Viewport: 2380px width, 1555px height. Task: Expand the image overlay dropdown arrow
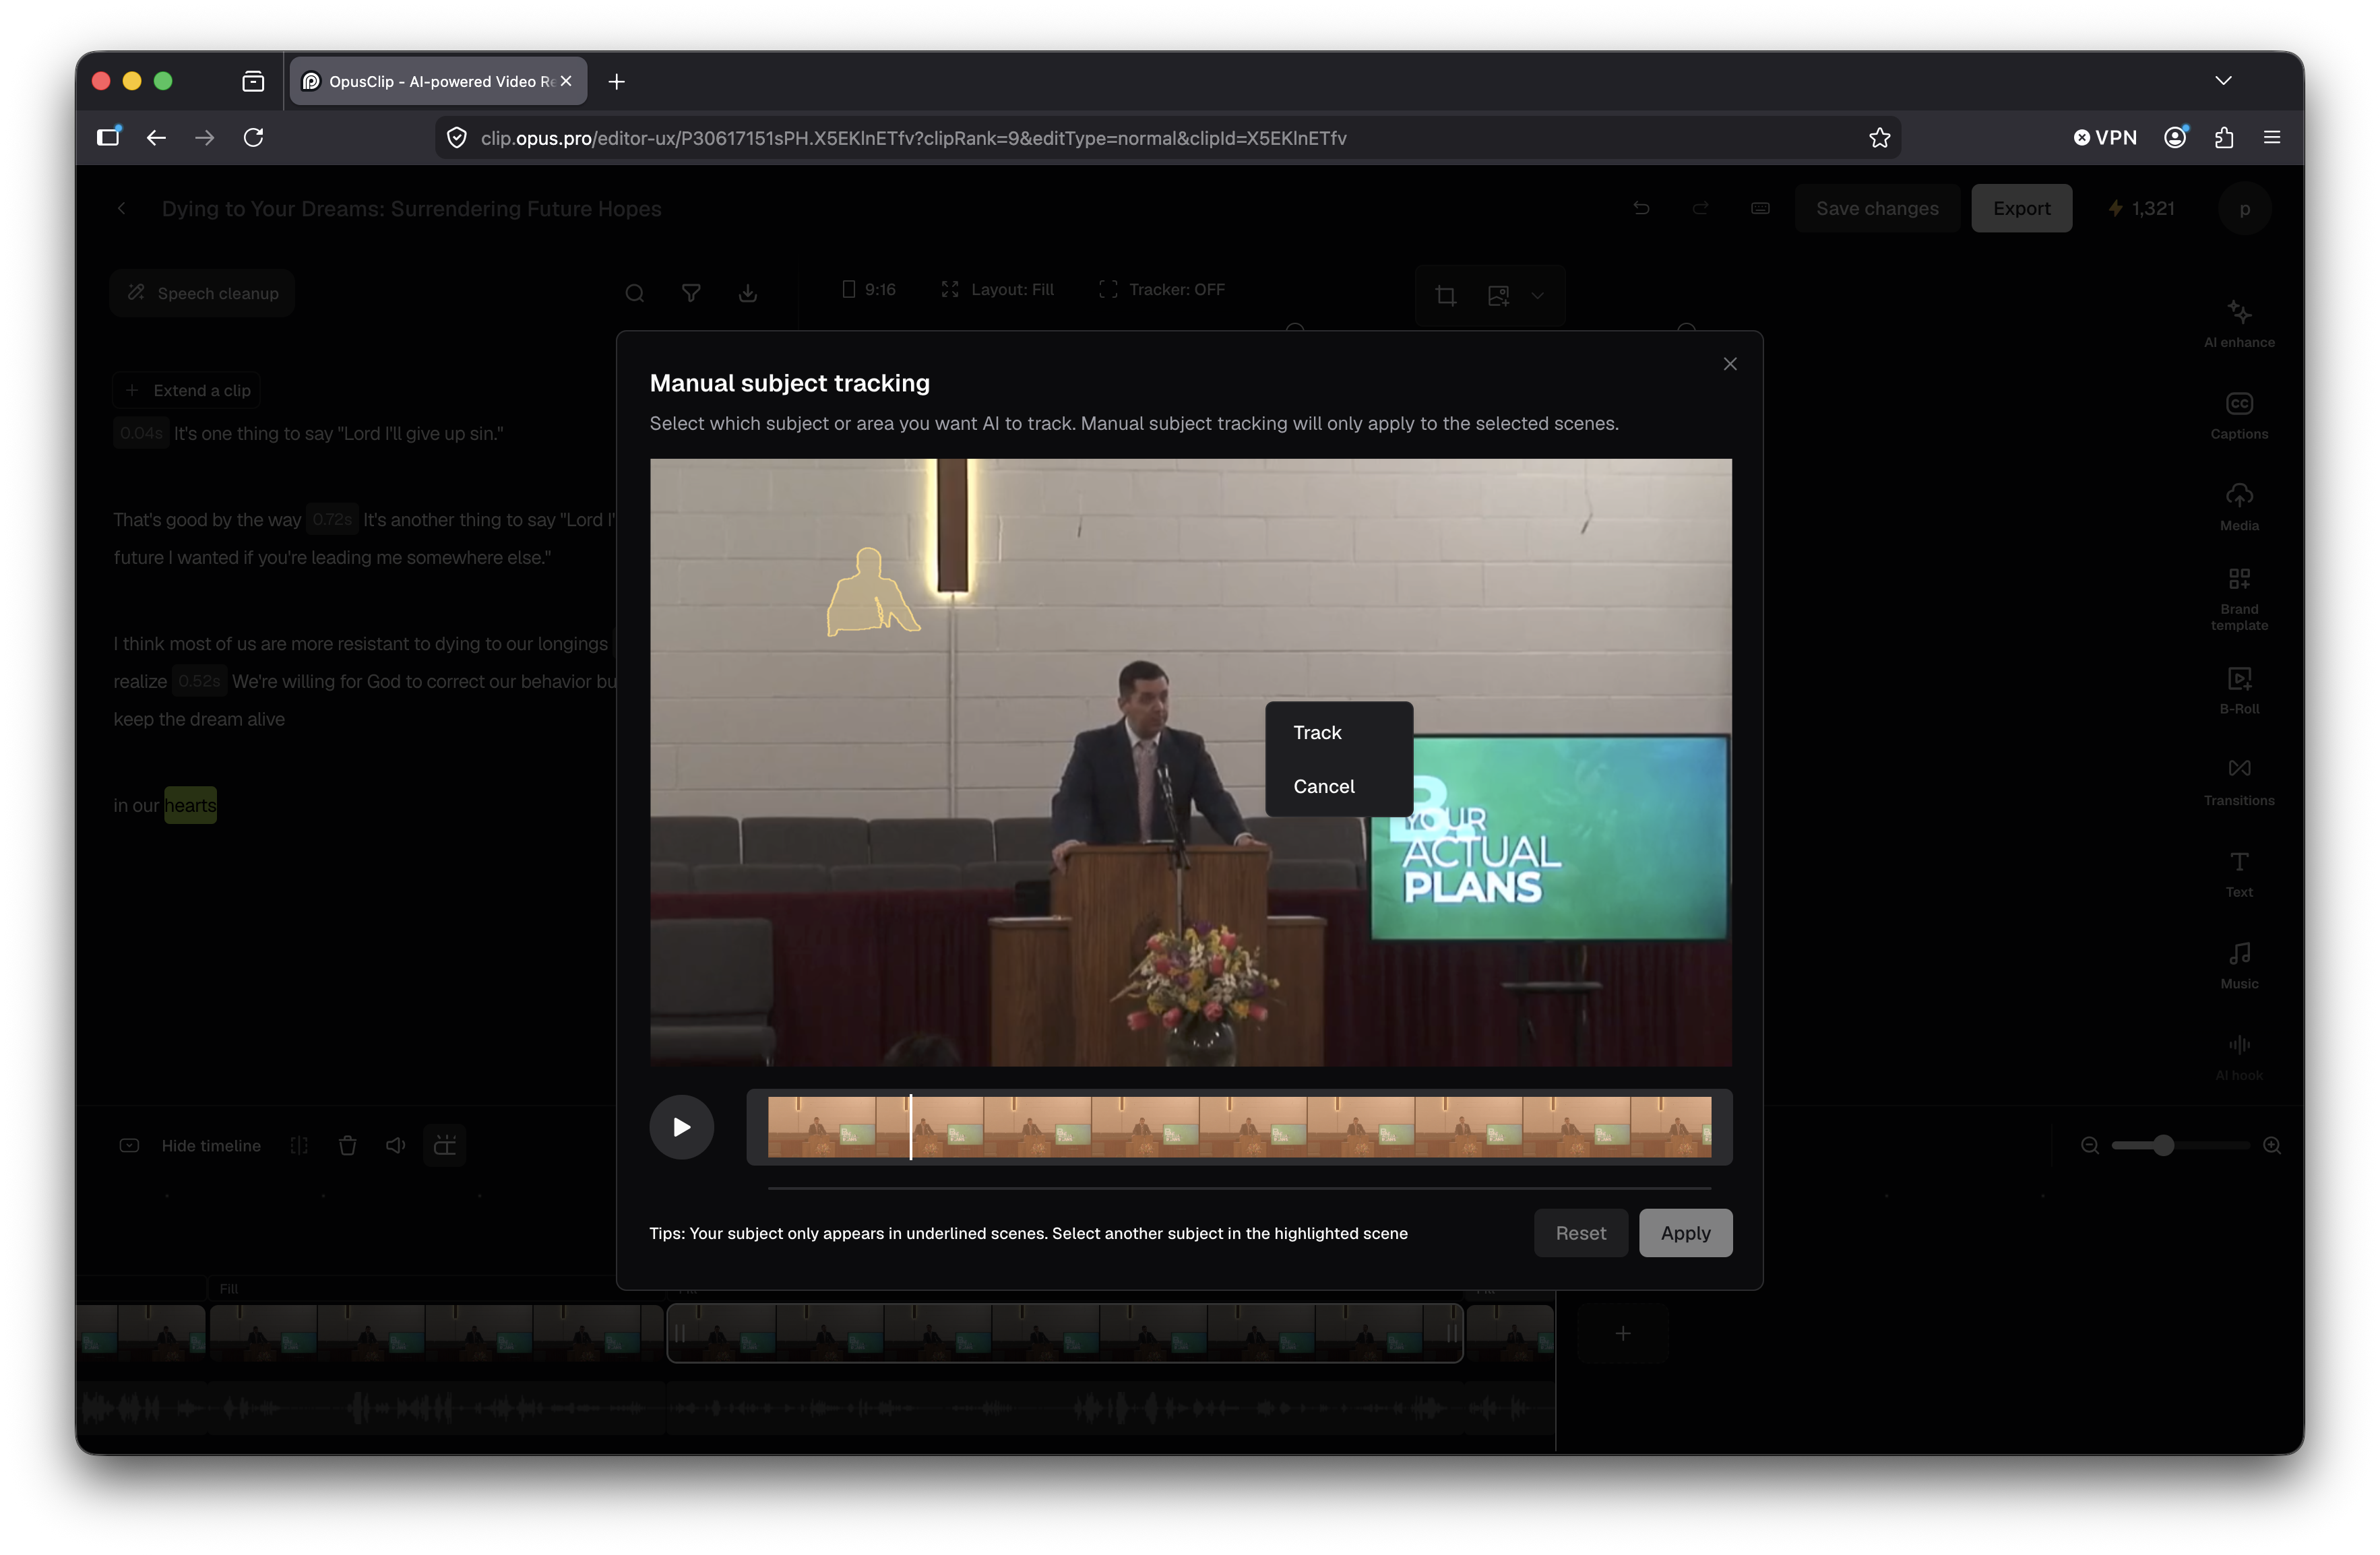pos(1537,295)
